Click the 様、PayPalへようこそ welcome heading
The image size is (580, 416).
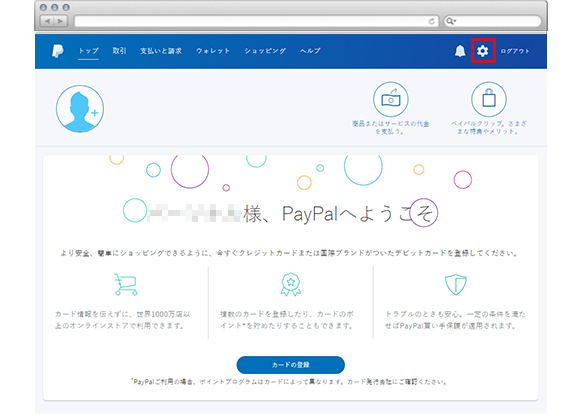[339, 214]
